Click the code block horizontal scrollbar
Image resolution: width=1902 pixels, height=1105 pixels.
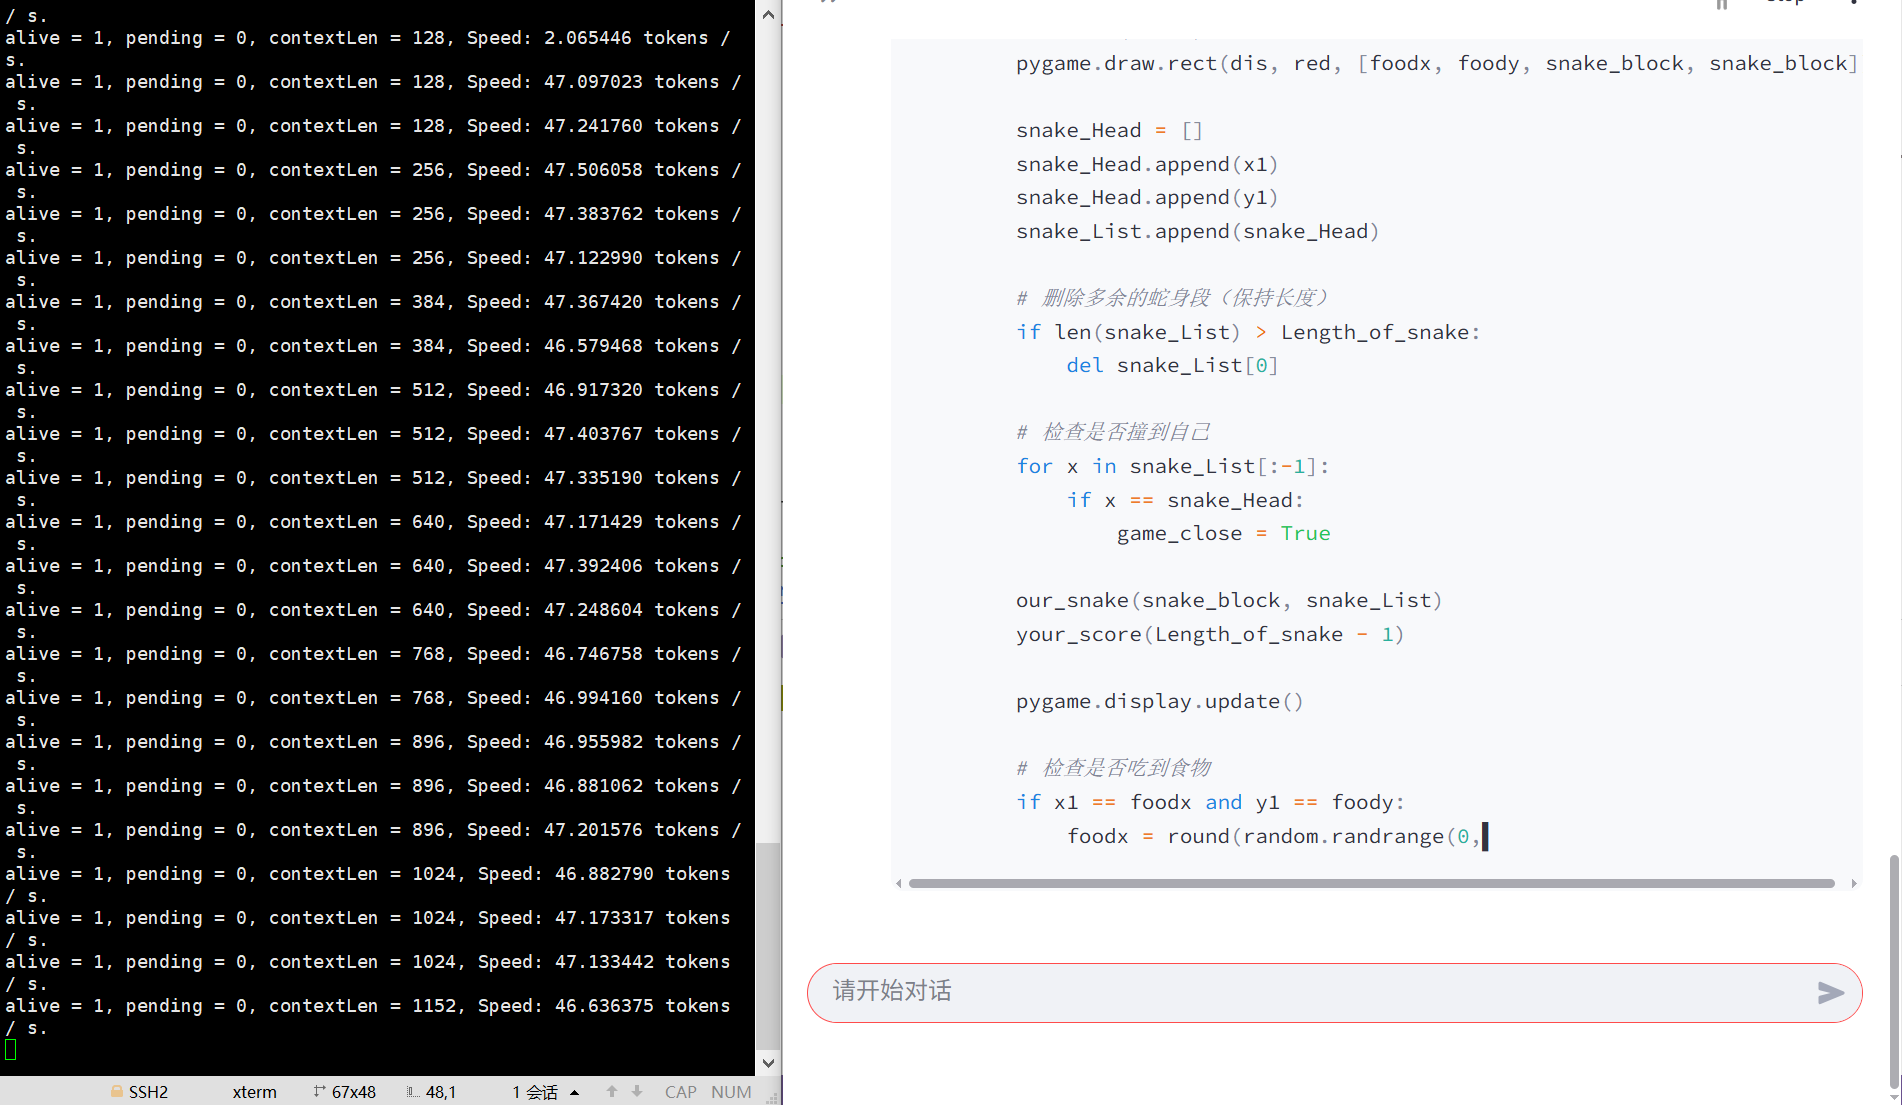coord(1370,883)
